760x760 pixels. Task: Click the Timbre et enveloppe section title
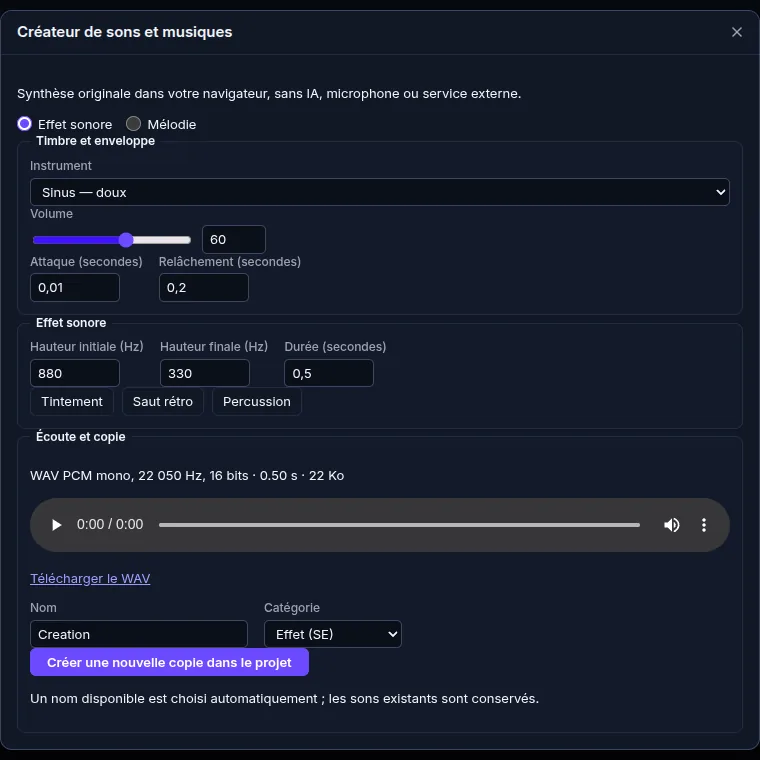click(x=95, y=141)
